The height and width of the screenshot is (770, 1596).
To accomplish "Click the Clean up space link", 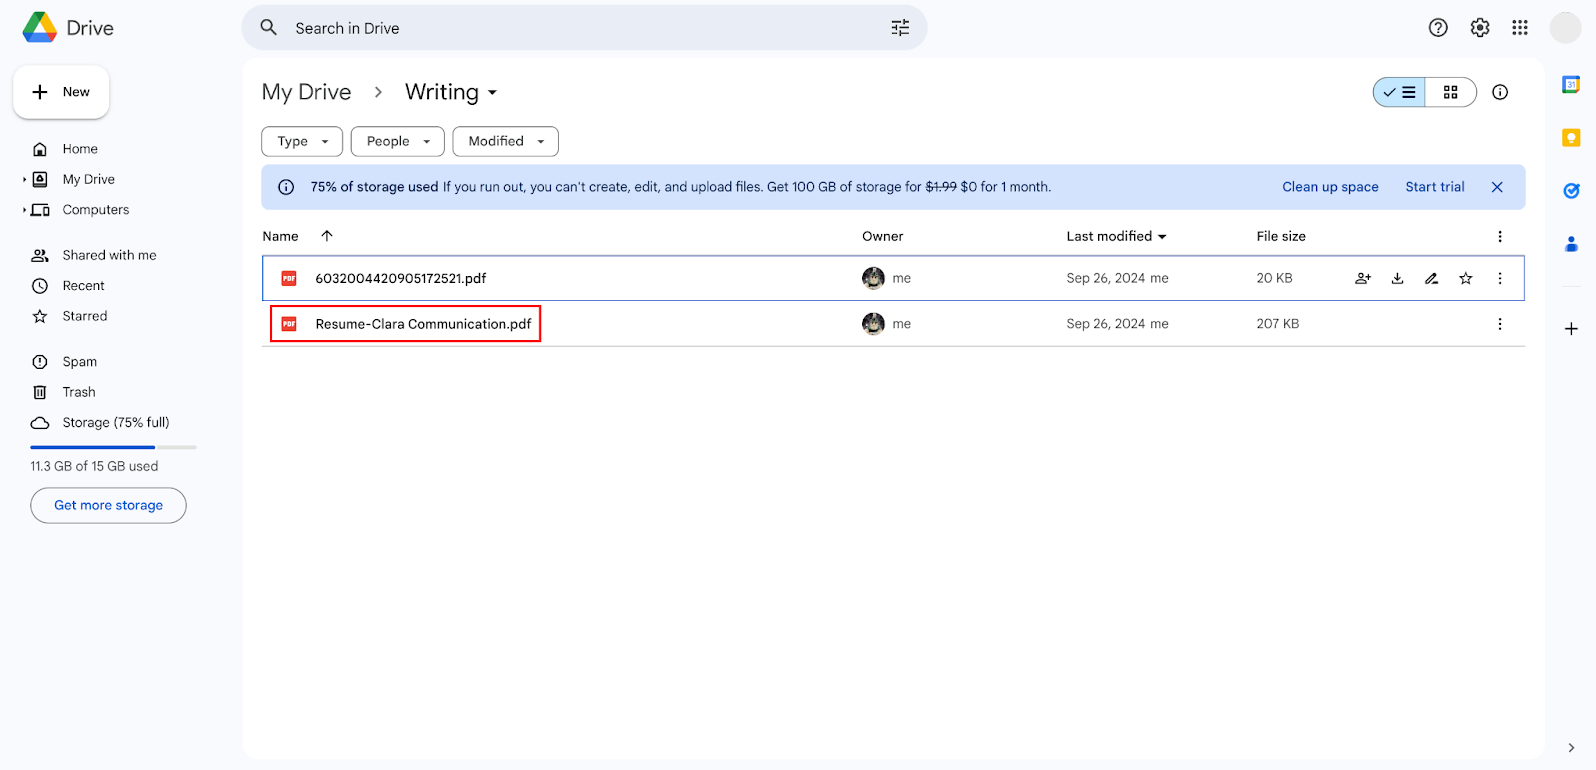I will 1330,187.
